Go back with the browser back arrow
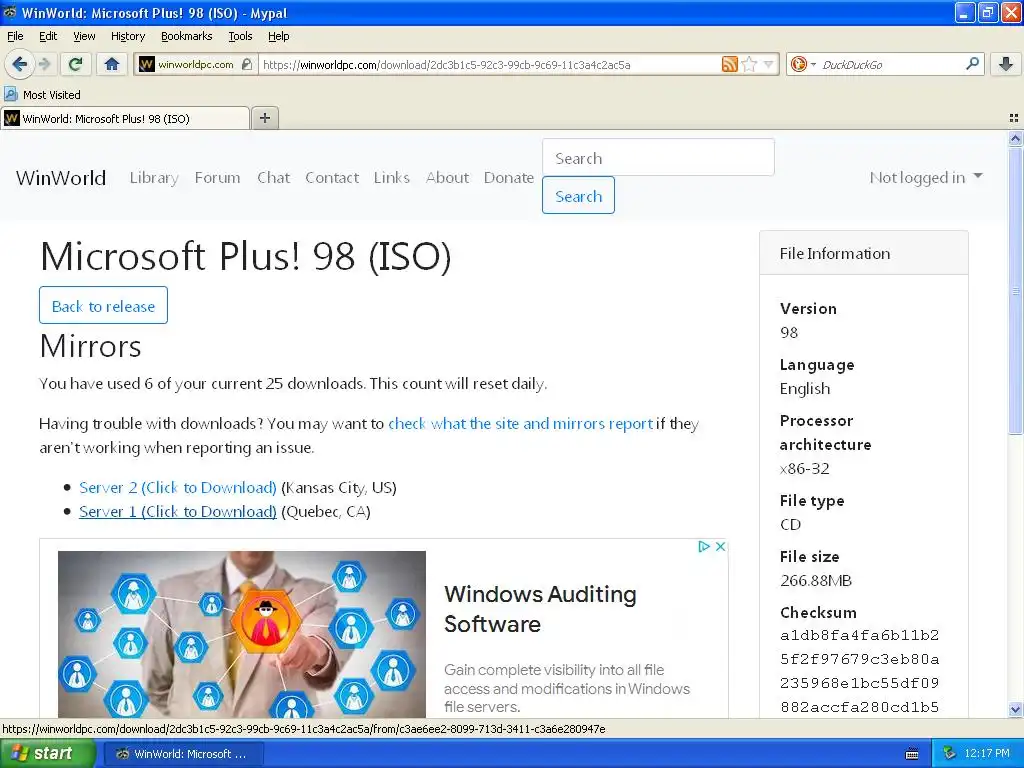The width and height of the screenshot is (1024, 768). click(19, 64)
